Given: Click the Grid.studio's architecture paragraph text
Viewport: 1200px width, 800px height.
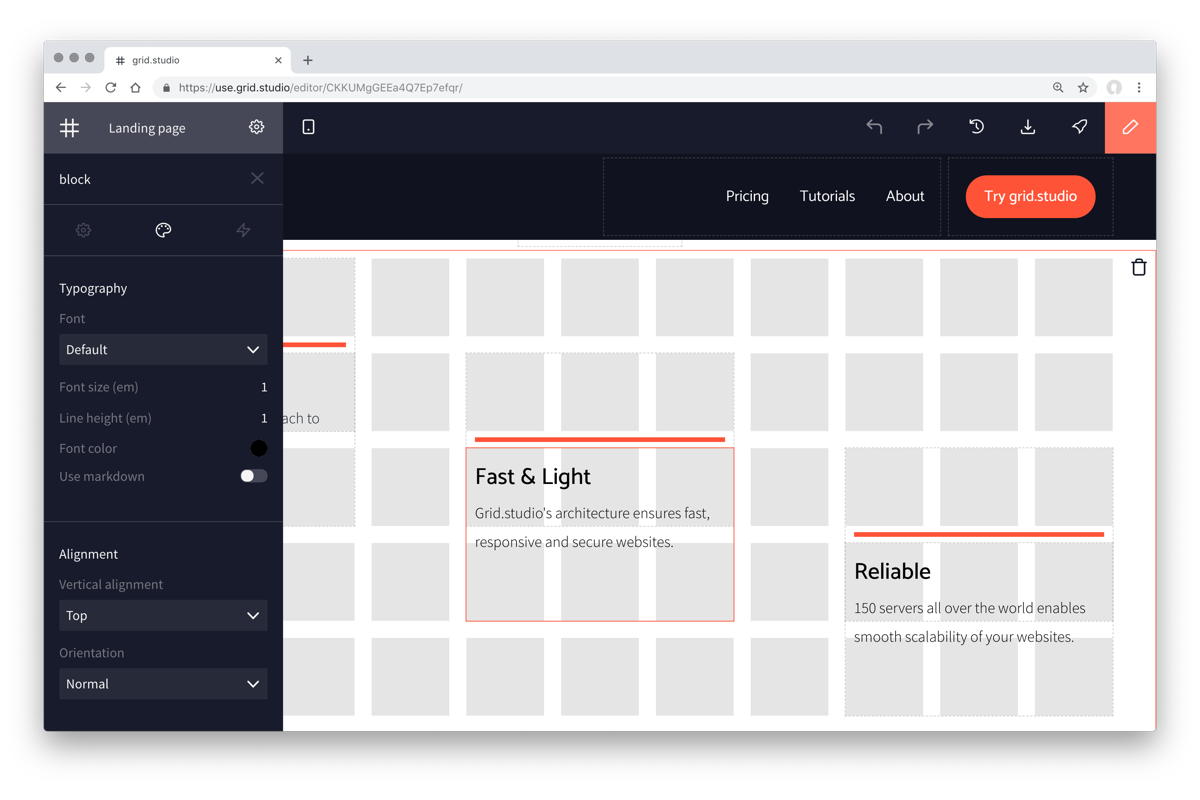Looking at the screenshot, I should [592, 528].
